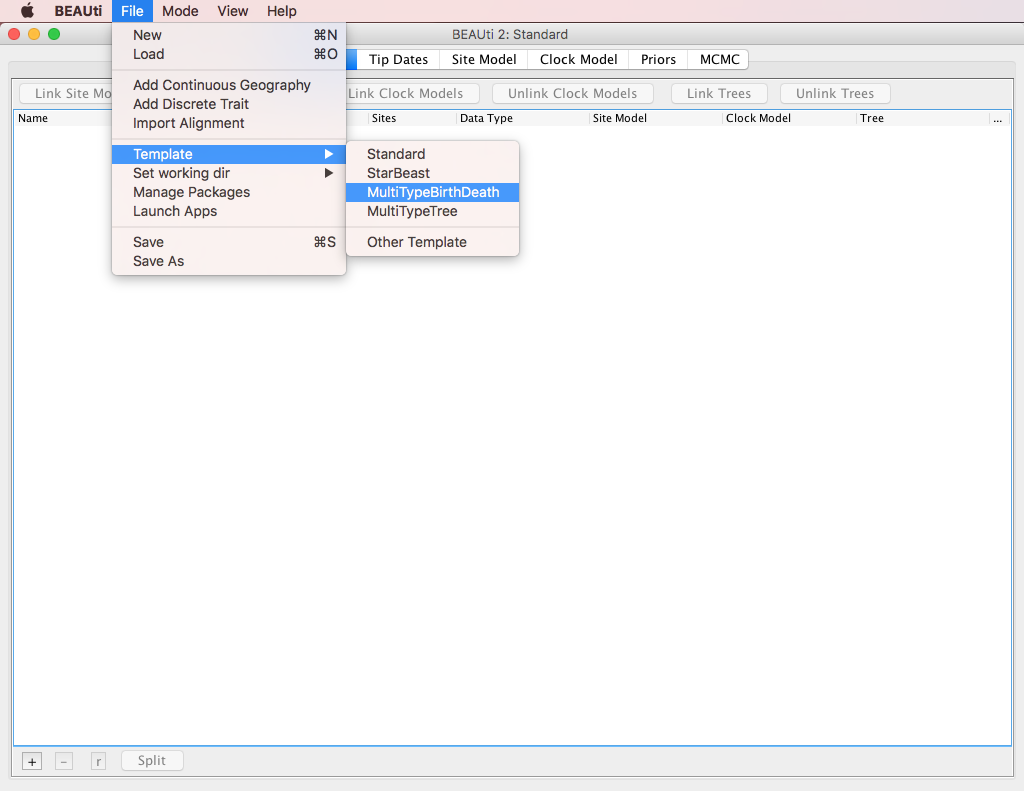Choose Save As
Screen dimensions: 1024x791
tap(229, 261)
